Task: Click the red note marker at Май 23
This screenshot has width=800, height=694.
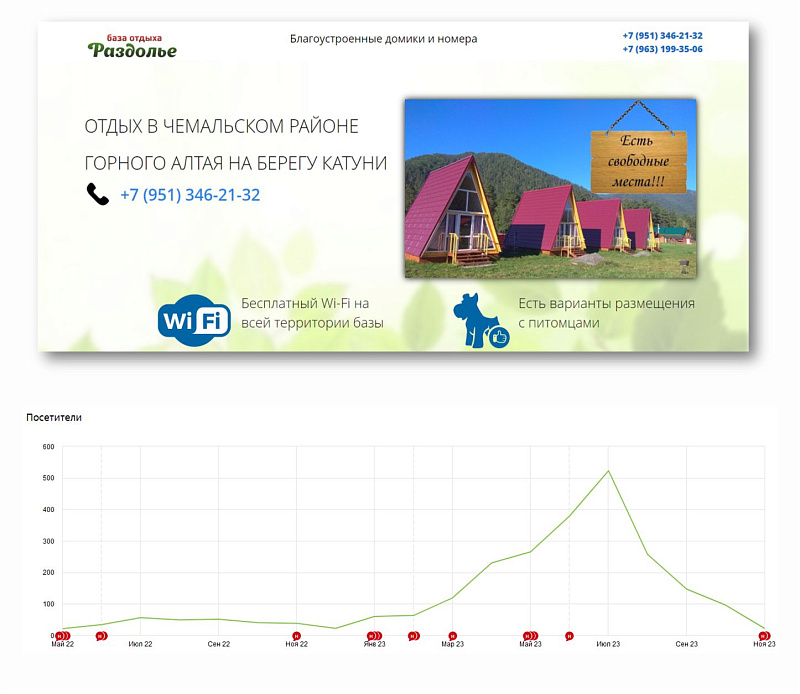Action: coord(530,636)
